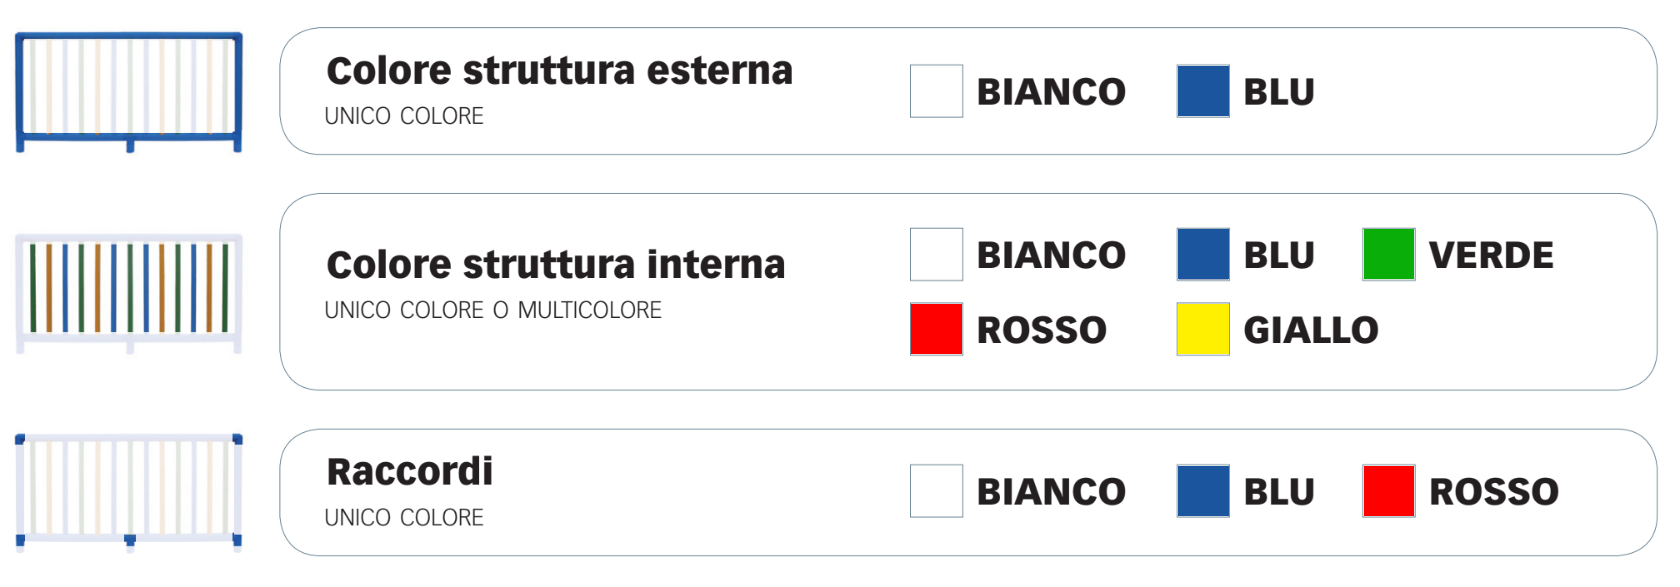Click the GIALLO label
1680x587 pixels.
coord(1311,330)
